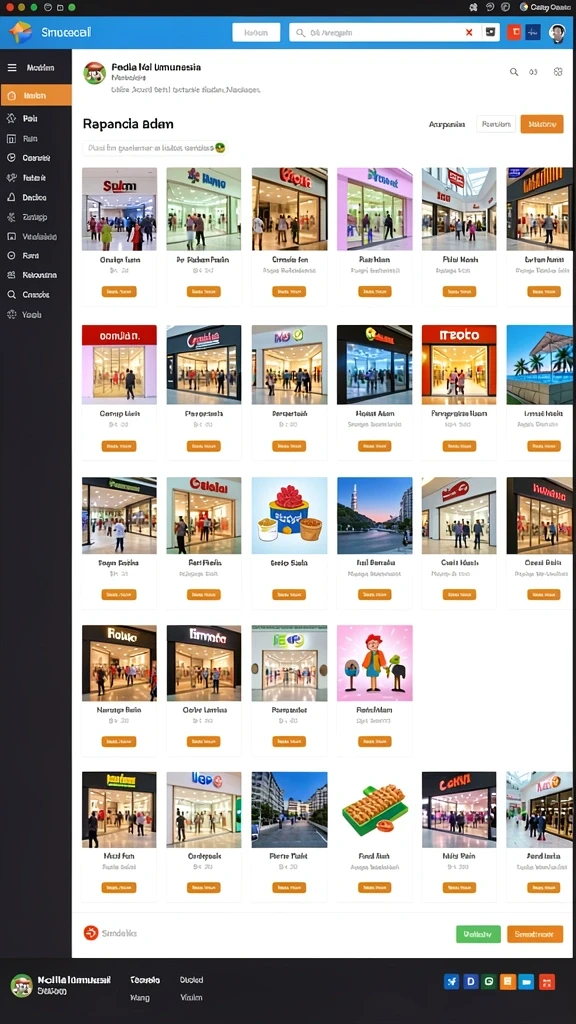Click orange button under the pool resort card

pyautogui.click(x=543, y=446)
